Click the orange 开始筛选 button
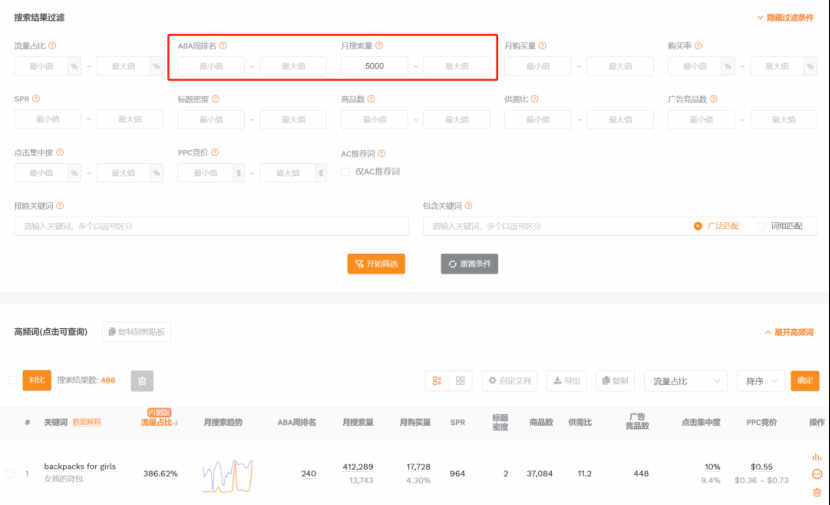Screen dimensions: 830x505 [x=376, y=264]
